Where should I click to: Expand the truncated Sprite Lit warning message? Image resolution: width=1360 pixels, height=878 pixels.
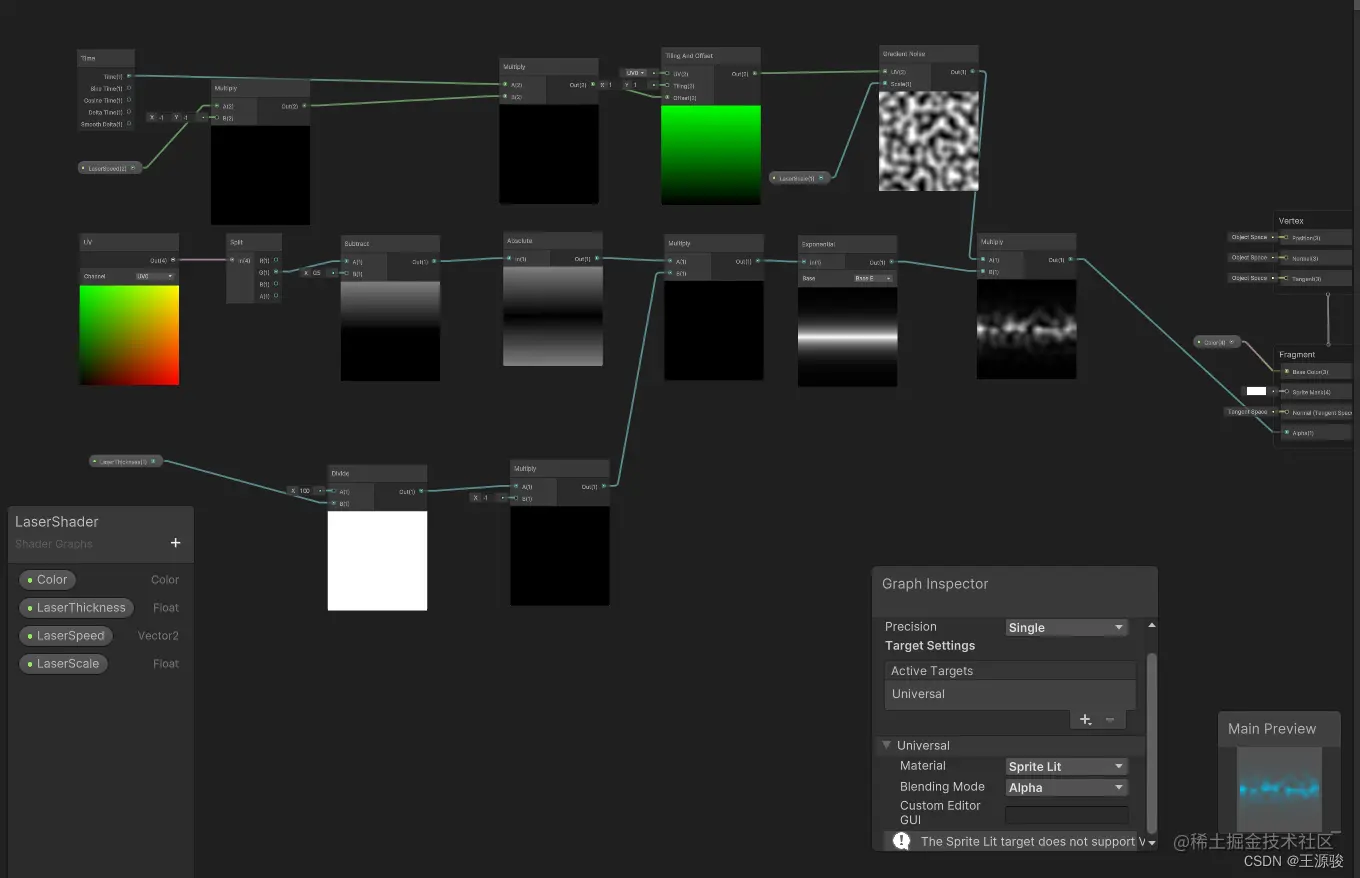click(x=1151, y=842)
